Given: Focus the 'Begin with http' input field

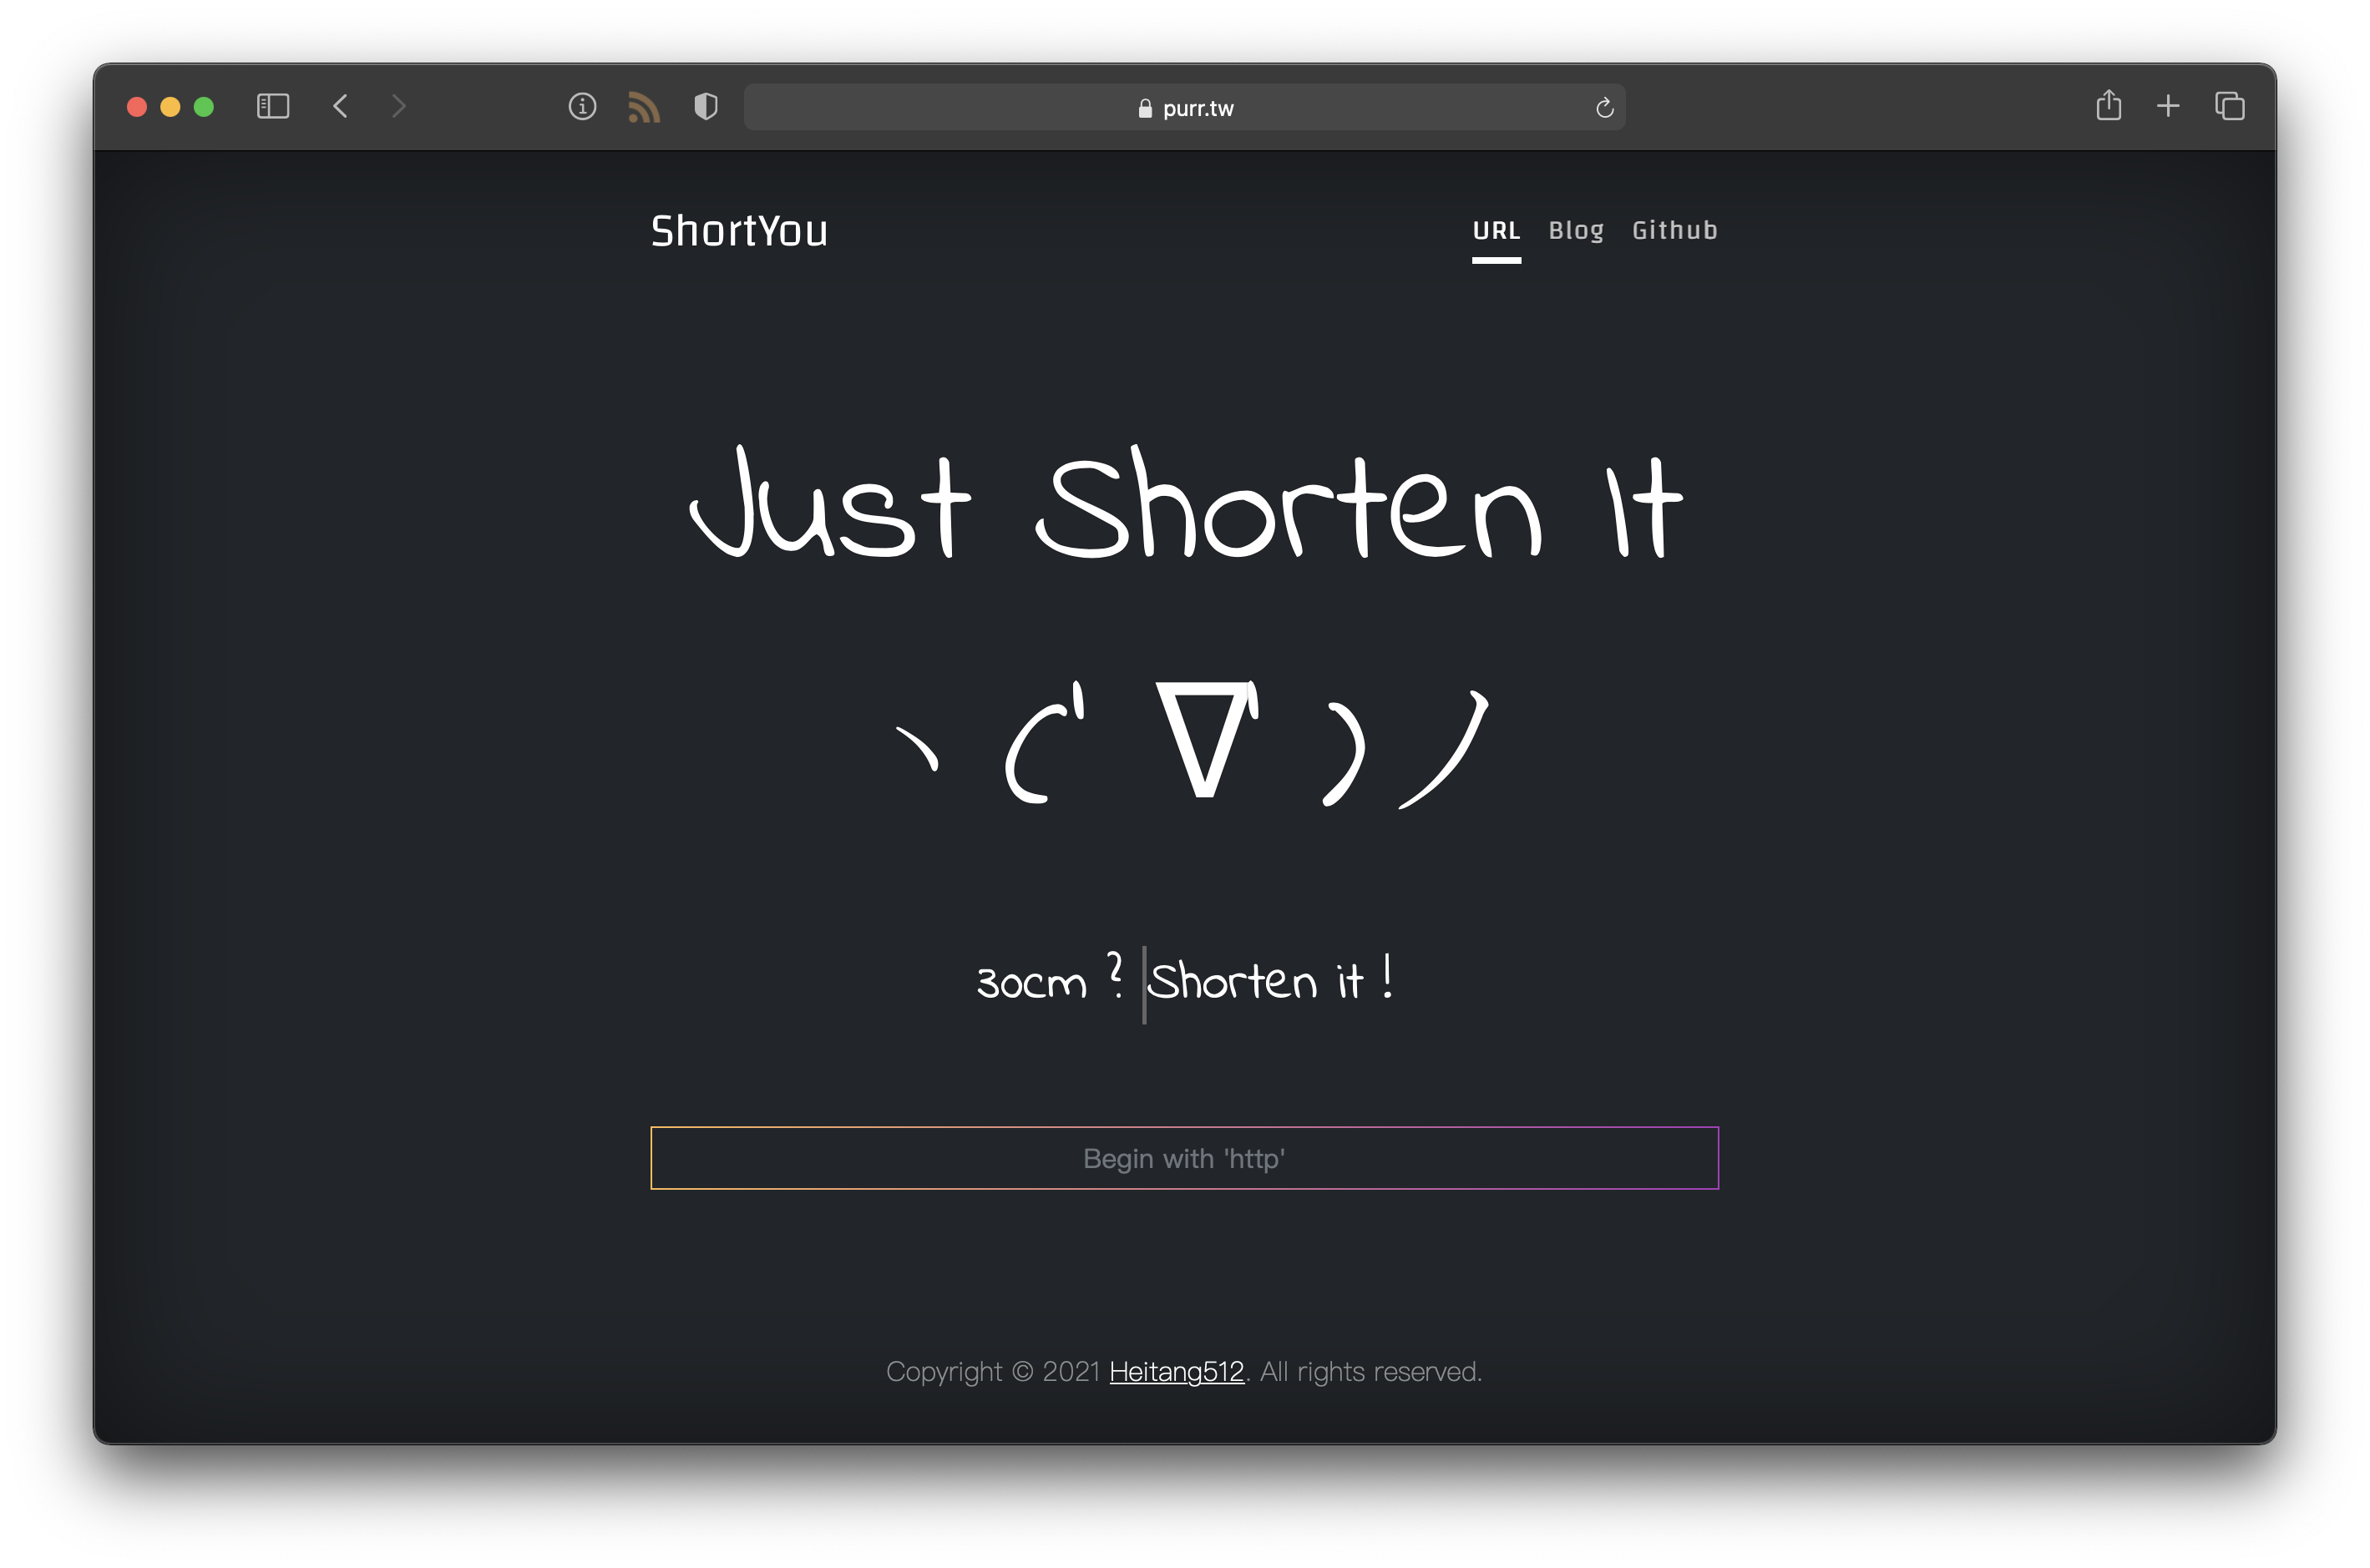Looking at the screenshot, I should (x=1184, y=1158).
